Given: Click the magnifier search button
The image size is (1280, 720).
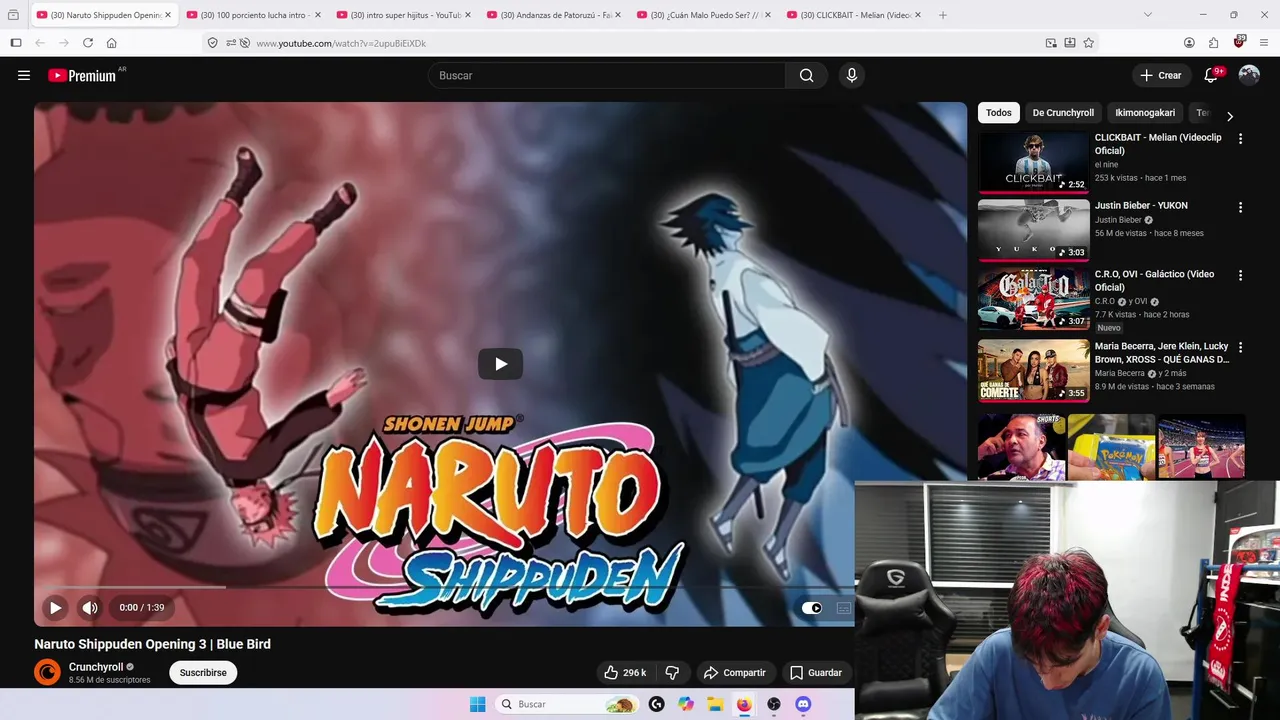Looking at the screenshot, I should click(806, 75).
